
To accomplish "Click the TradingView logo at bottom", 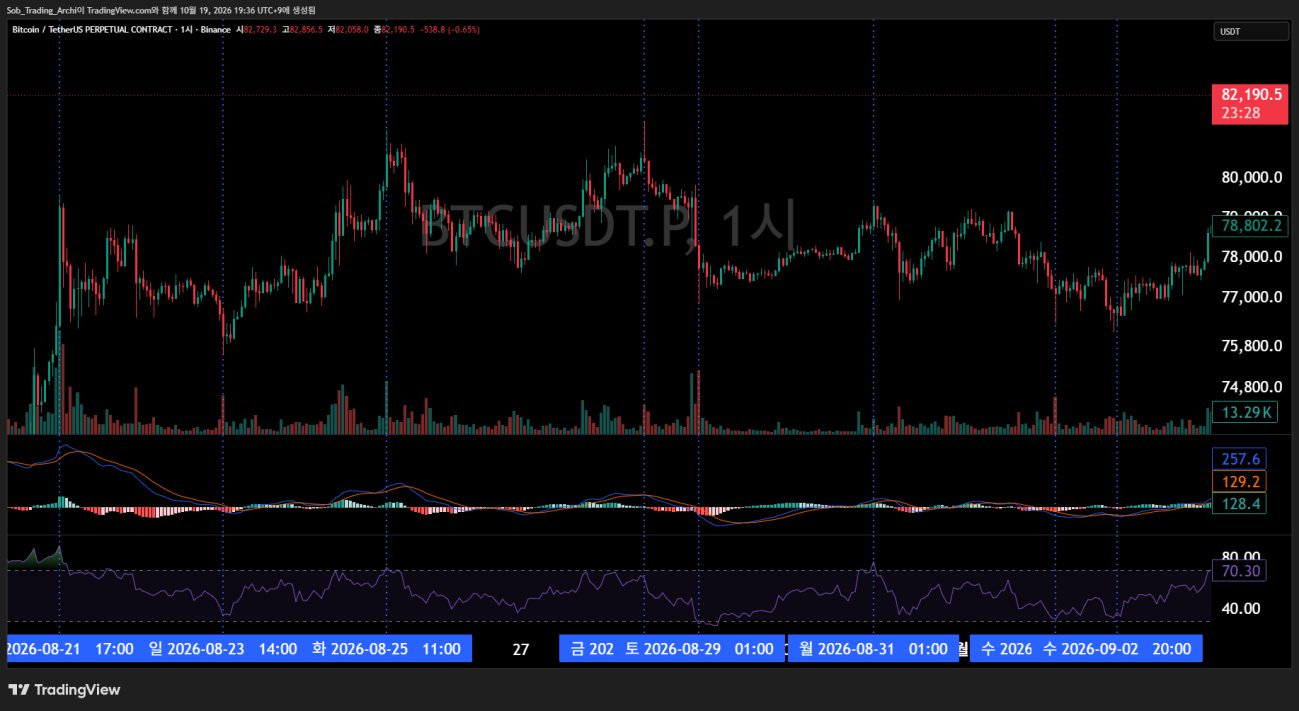I will tap(64, 690).
